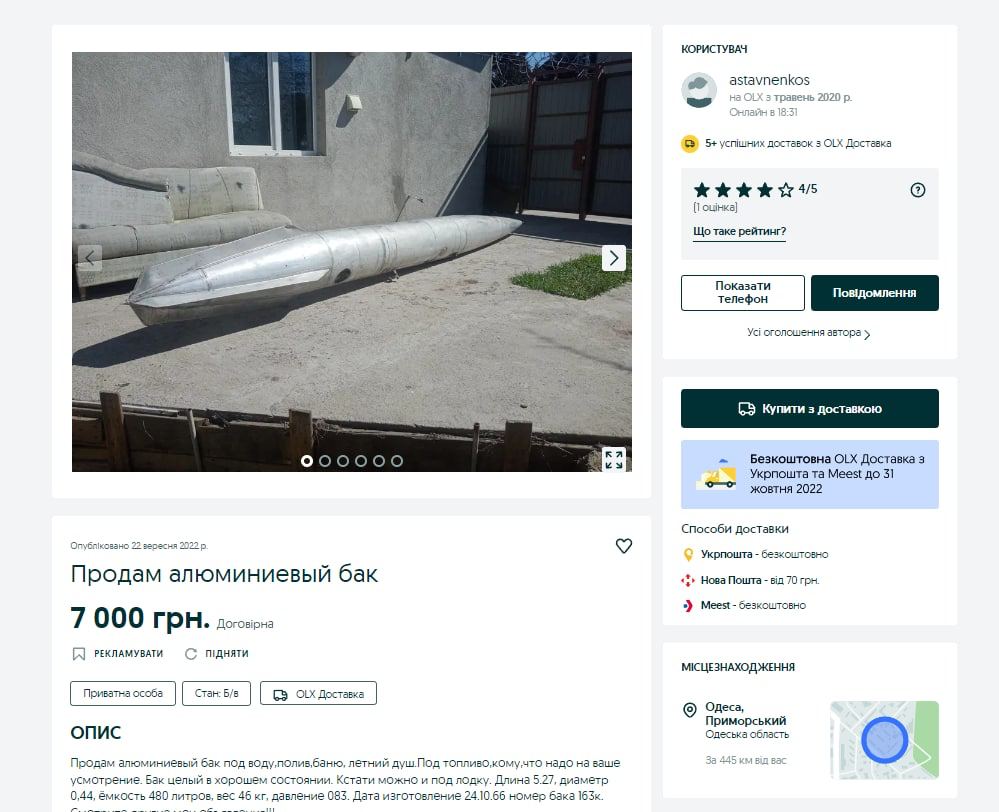Click the OLX Доставка tag
The image size is (999, 812).
pos(318,694)
